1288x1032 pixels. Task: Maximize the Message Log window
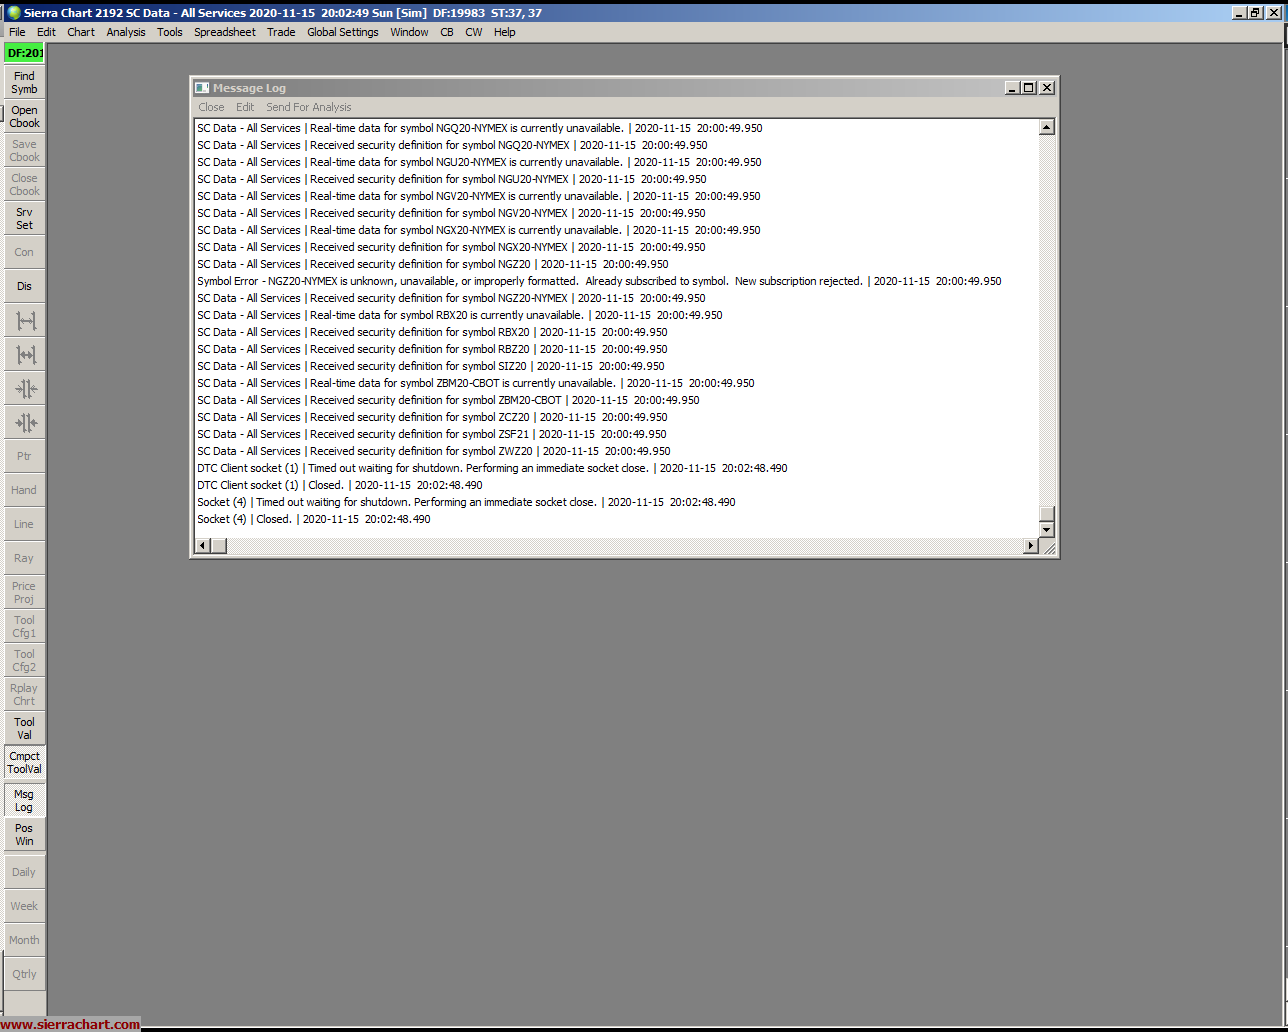coord(1029,88)
